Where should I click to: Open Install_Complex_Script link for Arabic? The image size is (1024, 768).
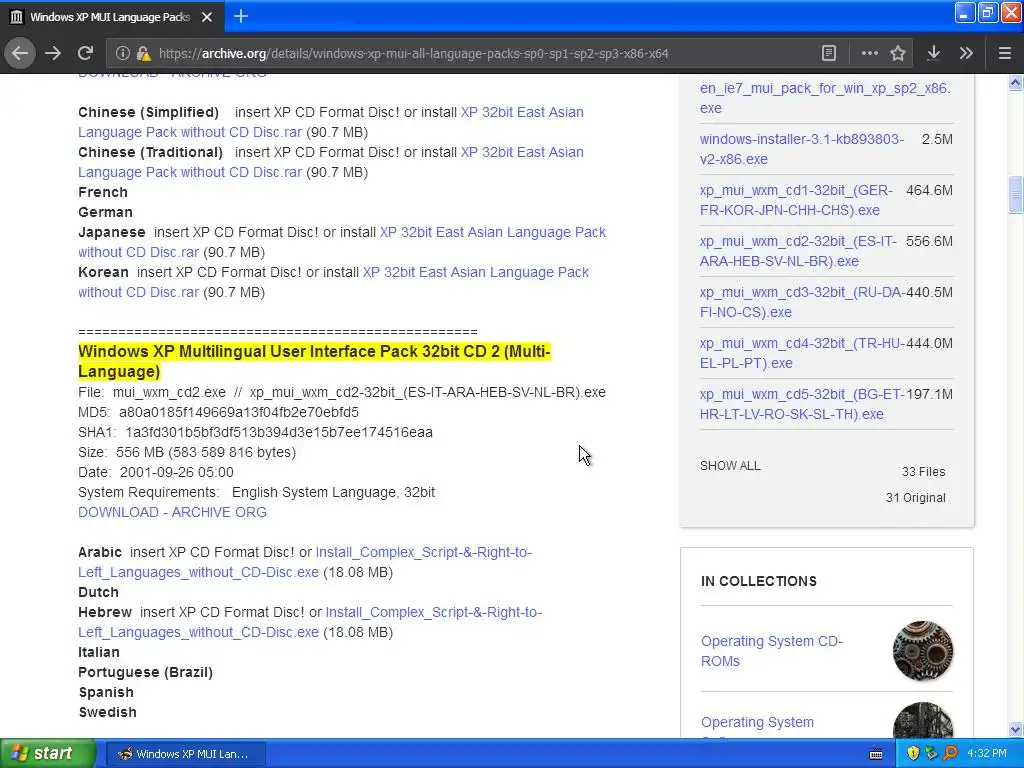[305, 562]
